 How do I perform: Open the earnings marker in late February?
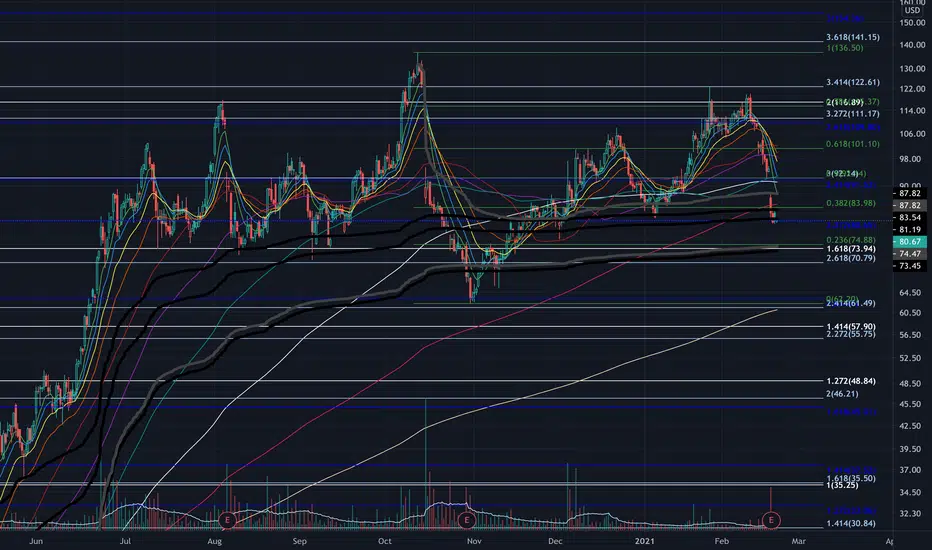coord(771,520)
